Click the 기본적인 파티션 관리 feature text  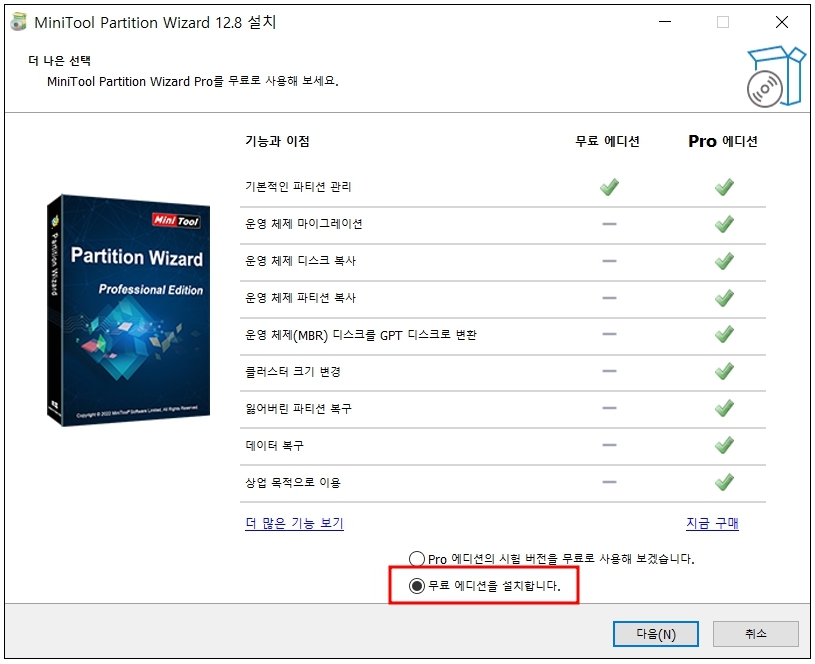click(x=298, y=187)
